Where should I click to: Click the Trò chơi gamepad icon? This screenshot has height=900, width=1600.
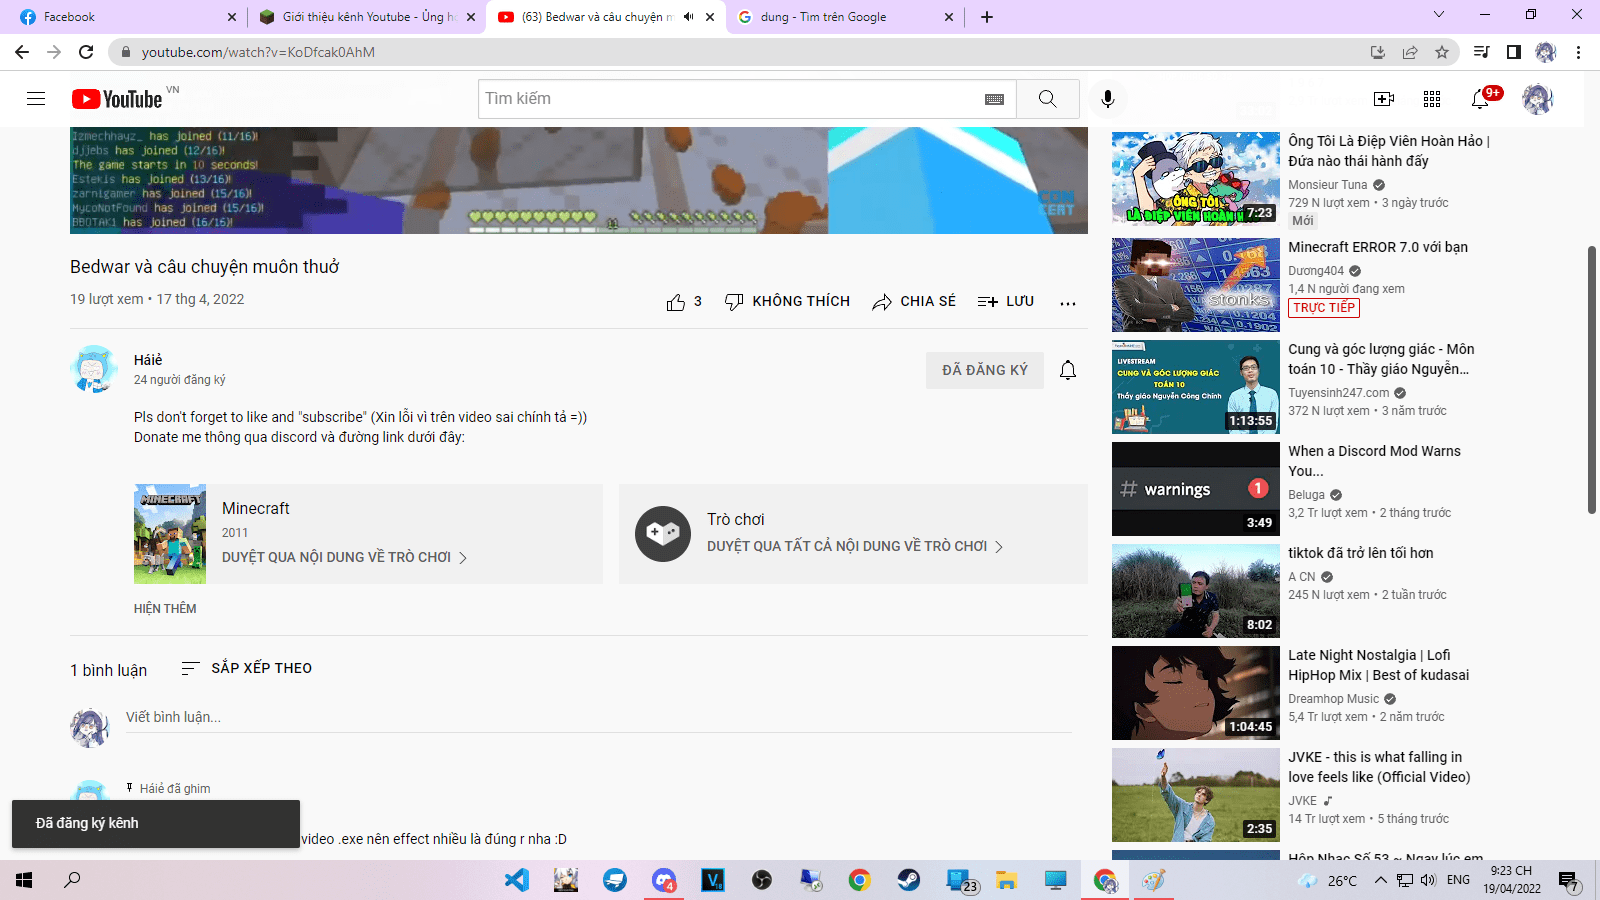(x=663, y=534)
